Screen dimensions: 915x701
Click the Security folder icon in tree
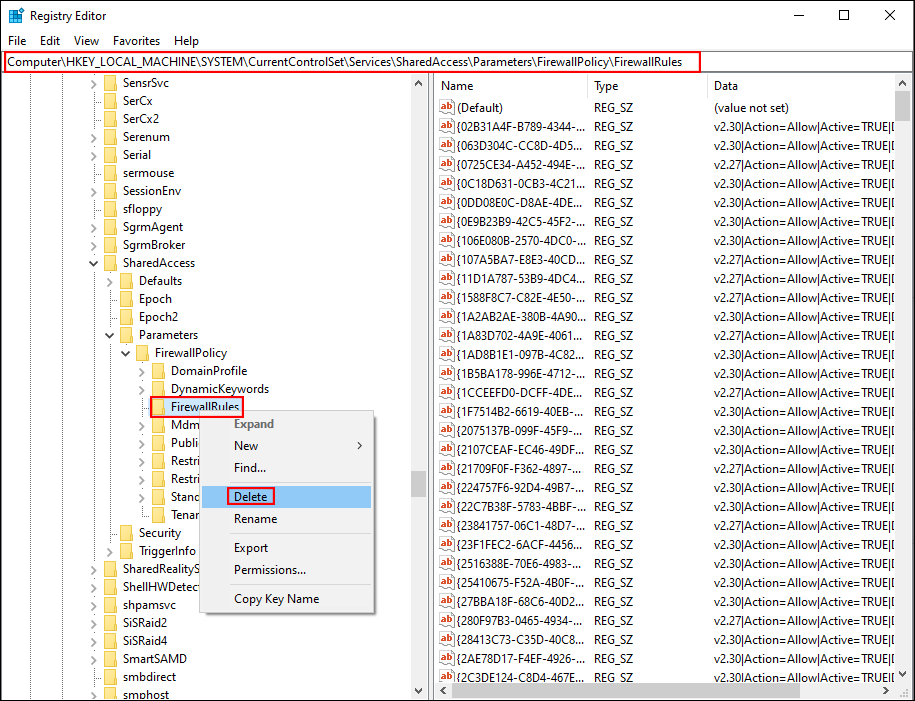tap(126, 533)
